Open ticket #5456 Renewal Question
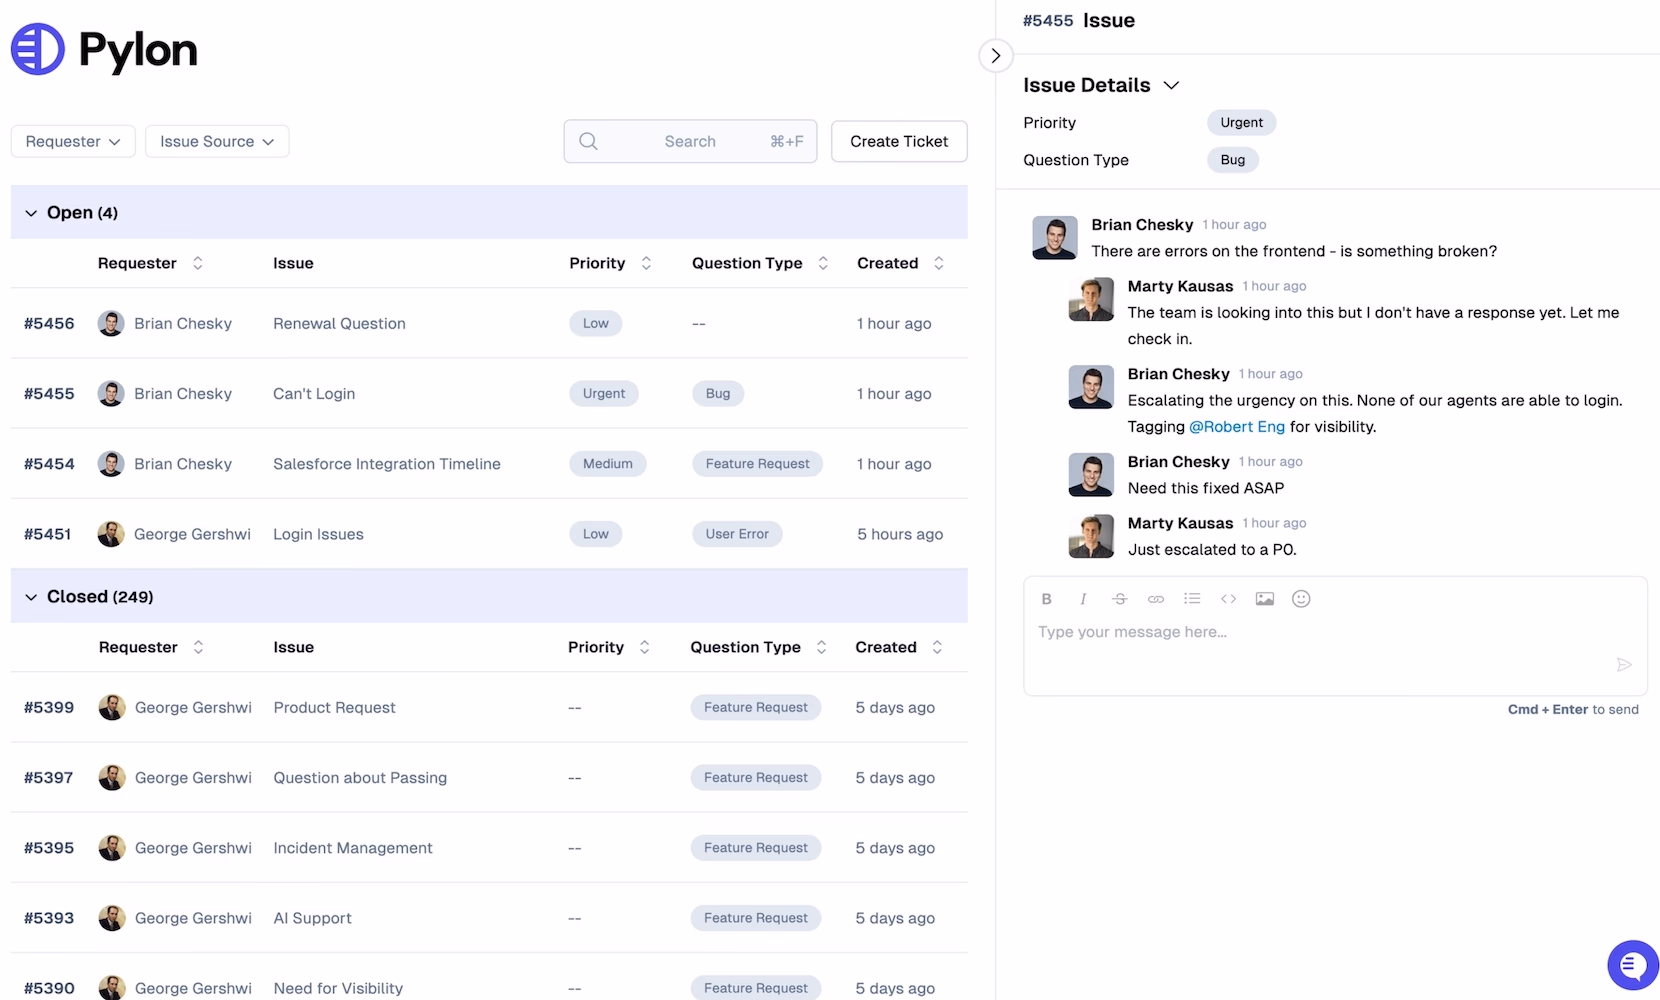 click(489, 323)
